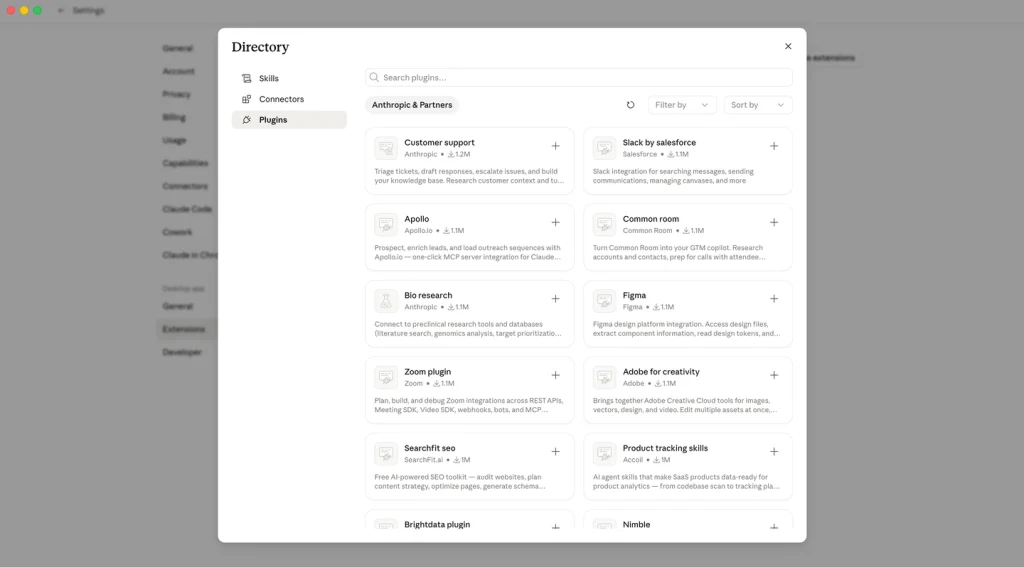Add the Product tracking skills plugin
The image size is (1024, 567).
point(774,452)
